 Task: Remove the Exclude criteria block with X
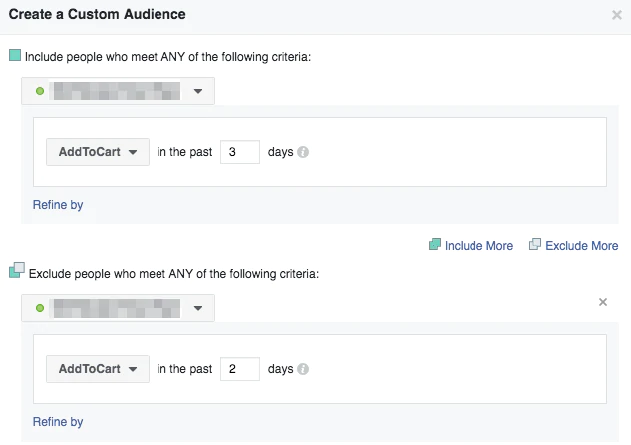click(602, 302)
